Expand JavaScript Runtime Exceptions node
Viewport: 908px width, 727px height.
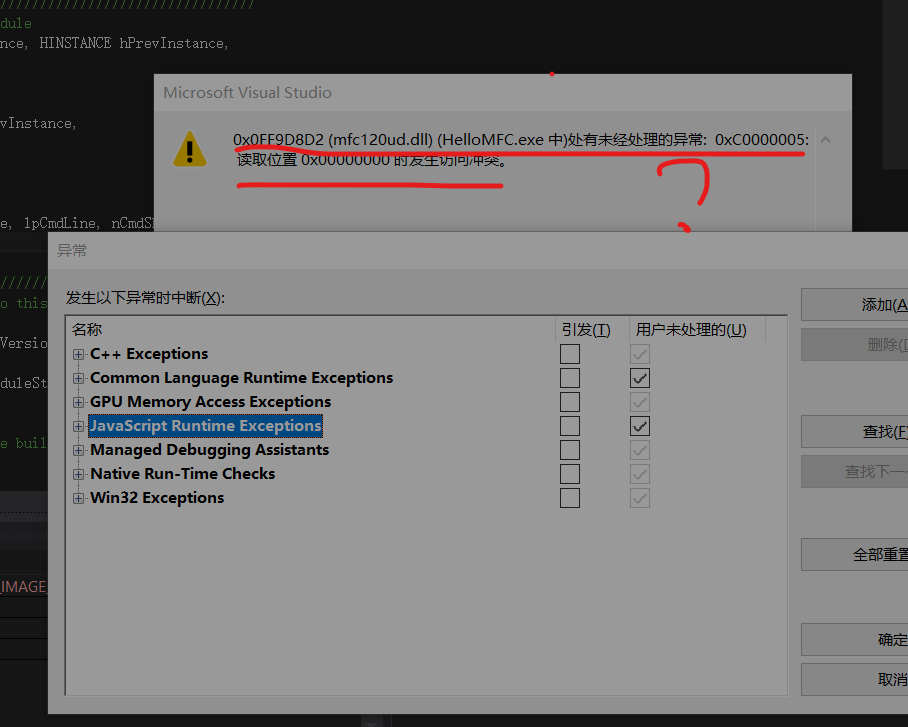point(78,426)
